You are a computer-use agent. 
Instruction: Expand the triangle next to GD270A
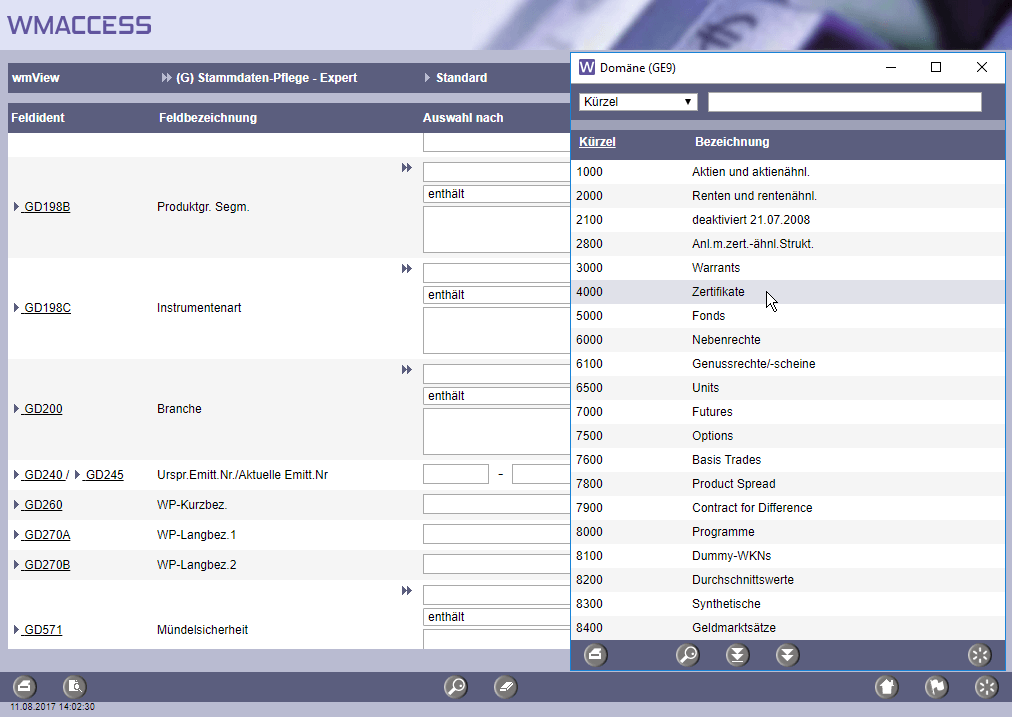tap(16, 534)
